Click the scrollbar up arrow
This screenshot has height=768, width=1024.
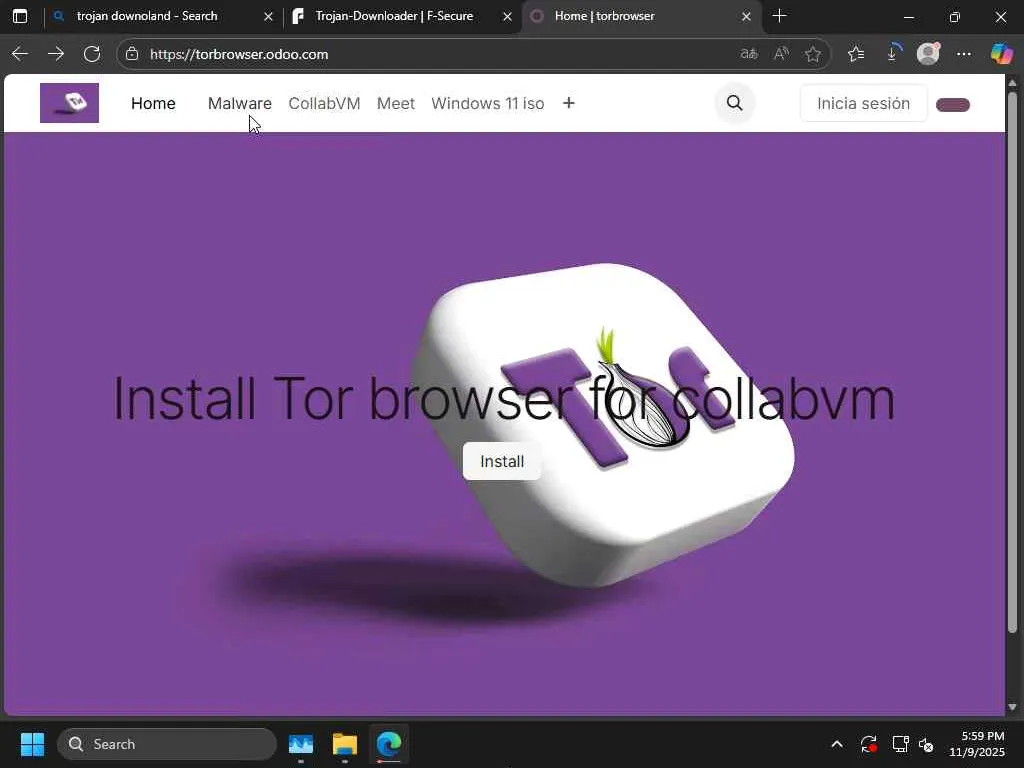tap(1012, 82)
